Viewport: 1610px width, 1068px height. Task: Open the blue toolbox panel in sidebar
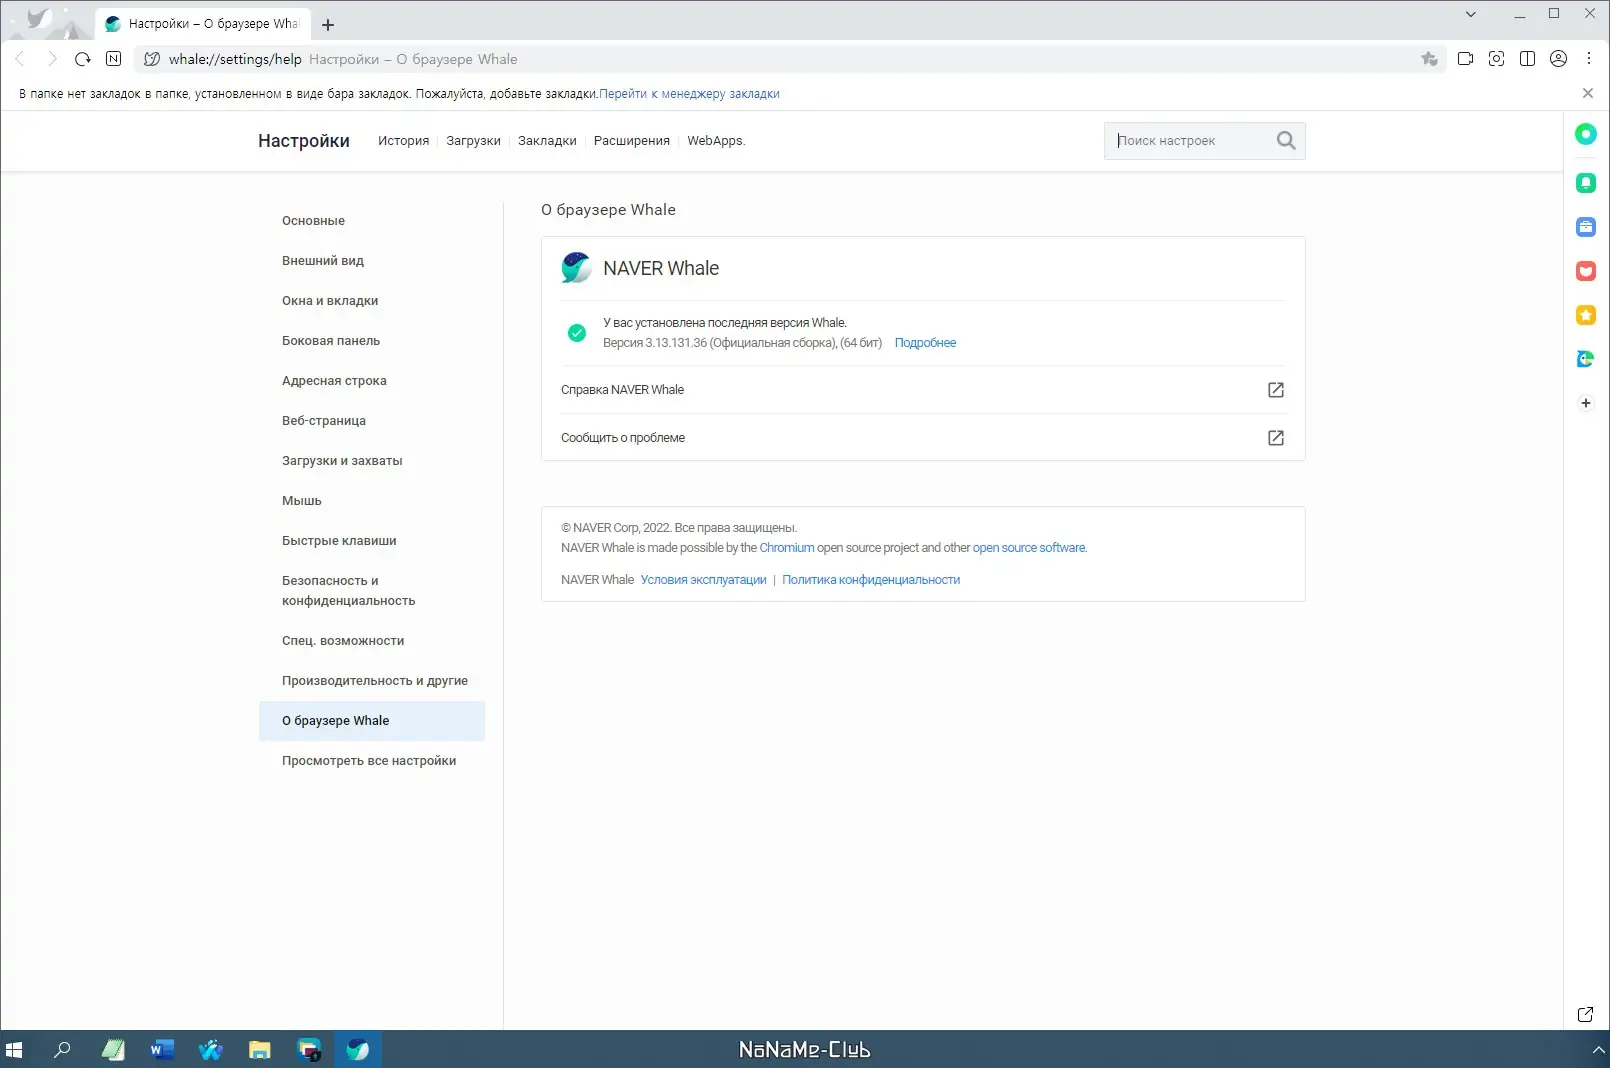pyautogui.click(x=1586, y=227)
